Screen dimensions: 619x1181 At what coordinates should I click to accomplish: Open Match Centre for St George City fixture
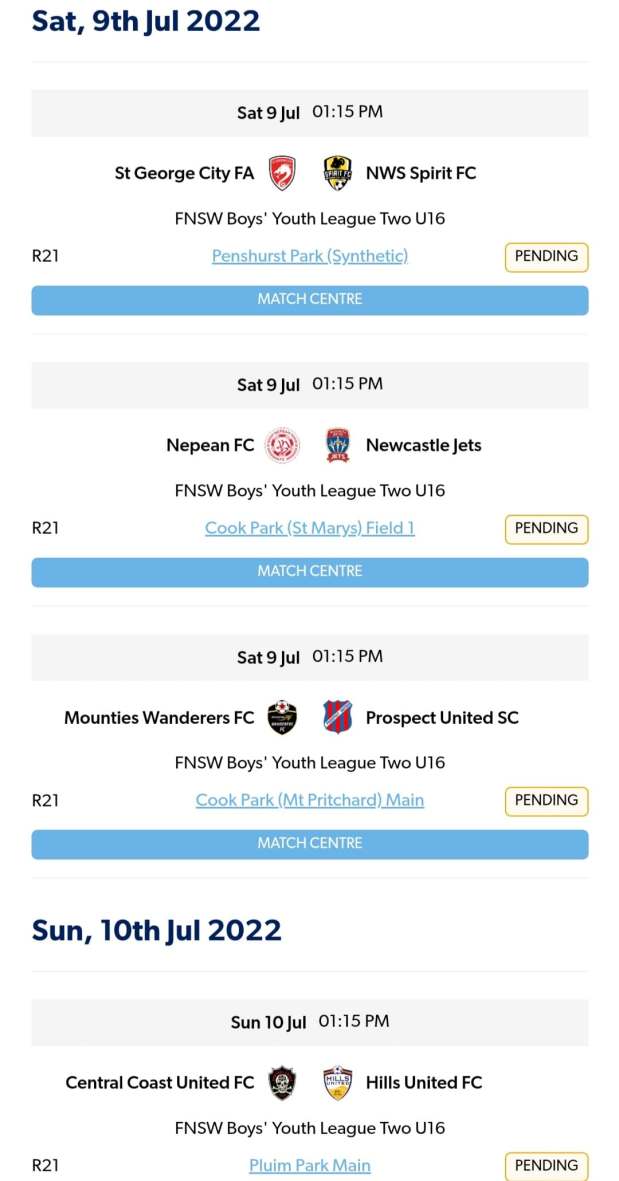[x=310, y=299]
